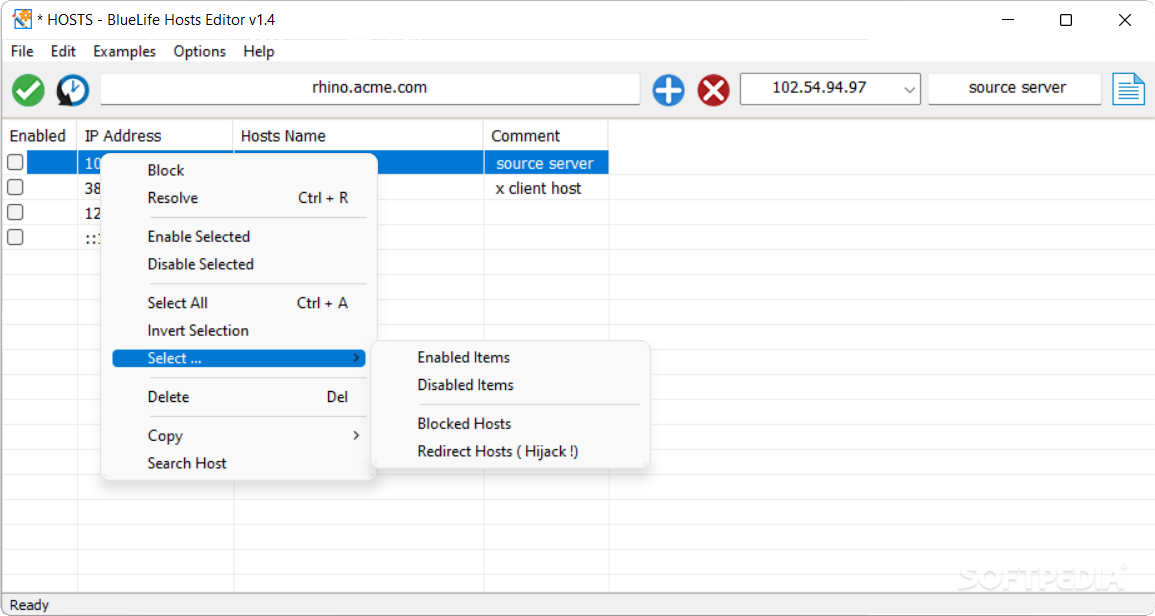Click the green checkmark Save icon
The image size is (1155, 616).
point(28,90)
